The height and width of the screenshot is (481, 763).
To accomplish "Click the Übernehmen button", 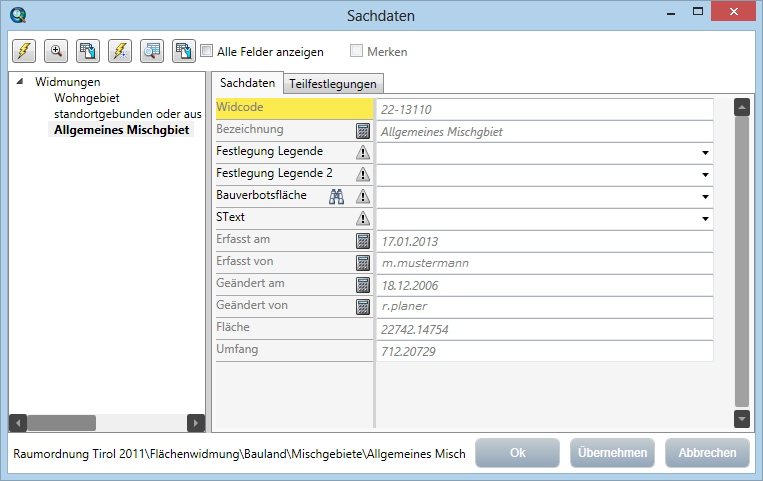I will pos(612,453).
